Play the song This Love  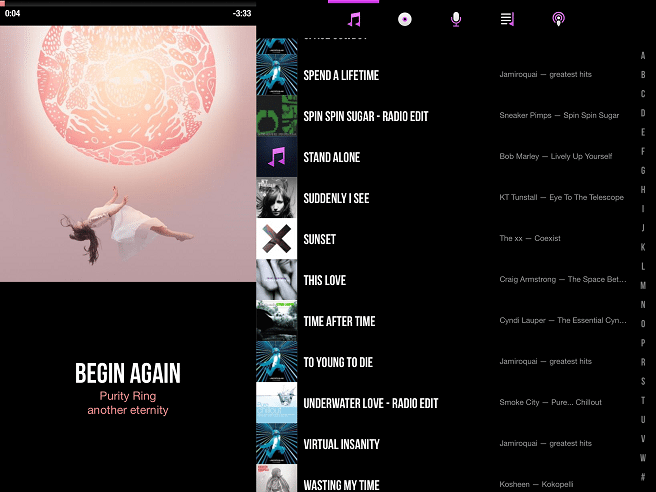pyautogui.click(x=444, y=280)
